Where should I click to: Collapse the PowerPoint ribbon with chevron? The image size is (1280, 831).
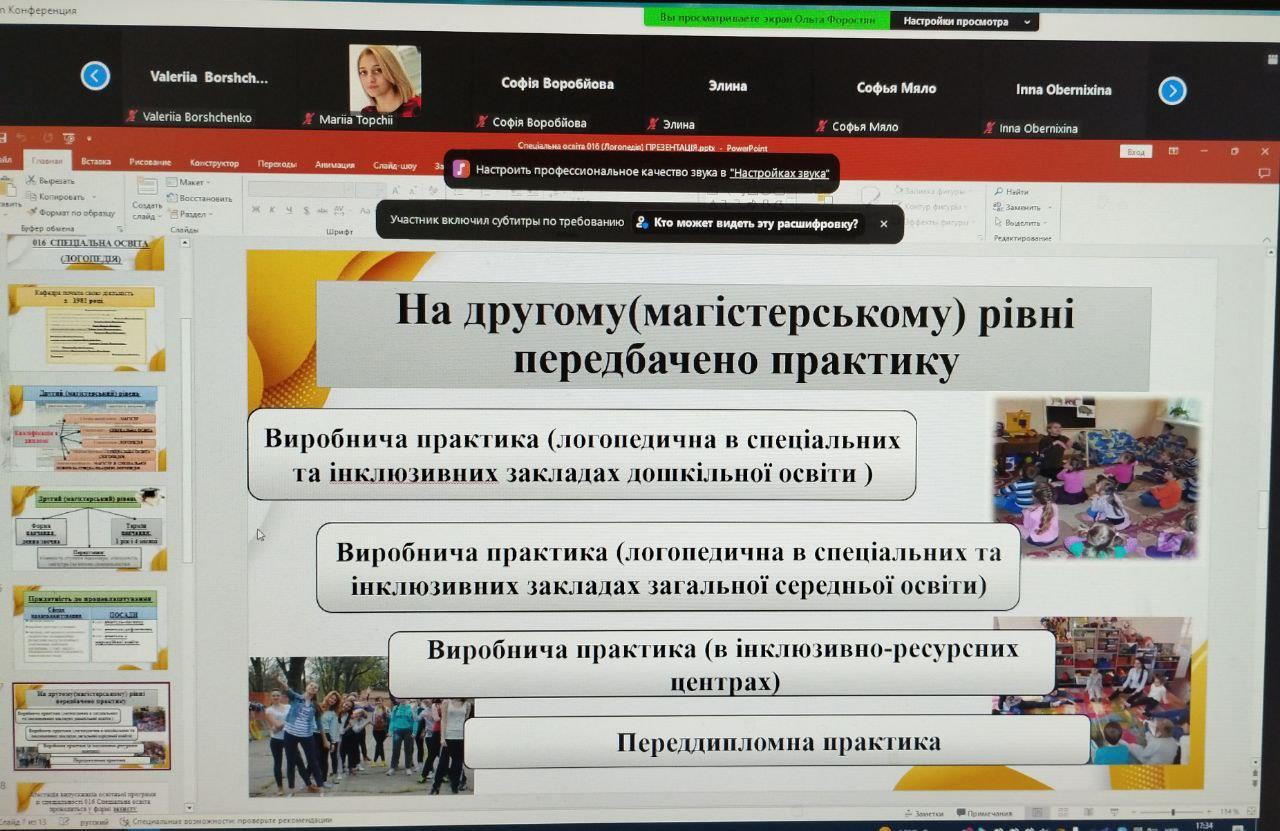coord(1267,237)
